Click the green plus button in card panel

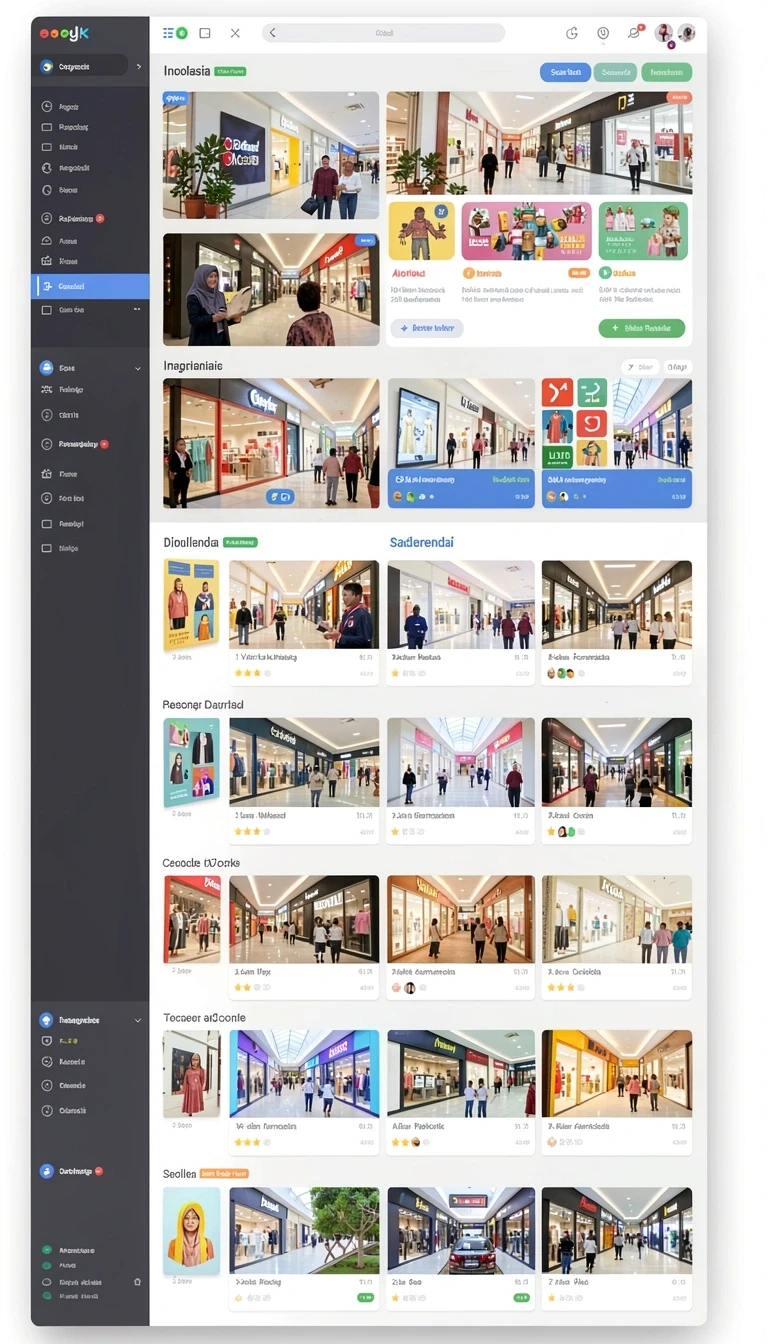(x=641, y=328)
